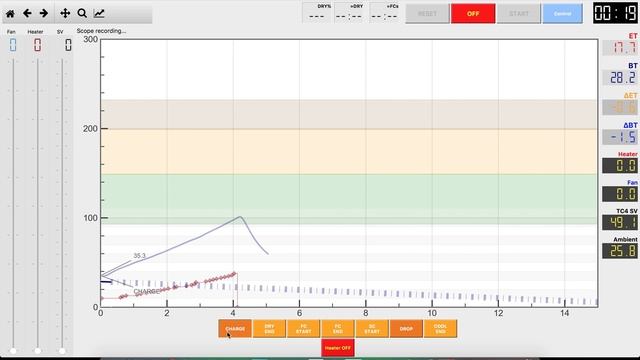Click the RESET button
The image size is (640, 360).
click(x=427, y=13)
